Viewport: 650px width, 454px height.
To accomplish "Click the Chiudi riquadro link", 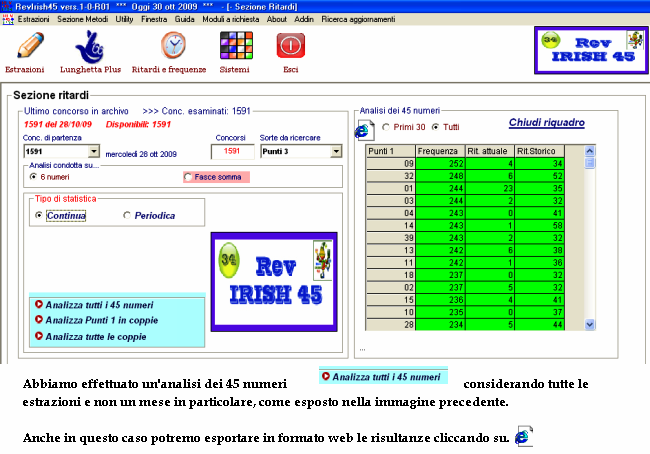I will 546,123.
